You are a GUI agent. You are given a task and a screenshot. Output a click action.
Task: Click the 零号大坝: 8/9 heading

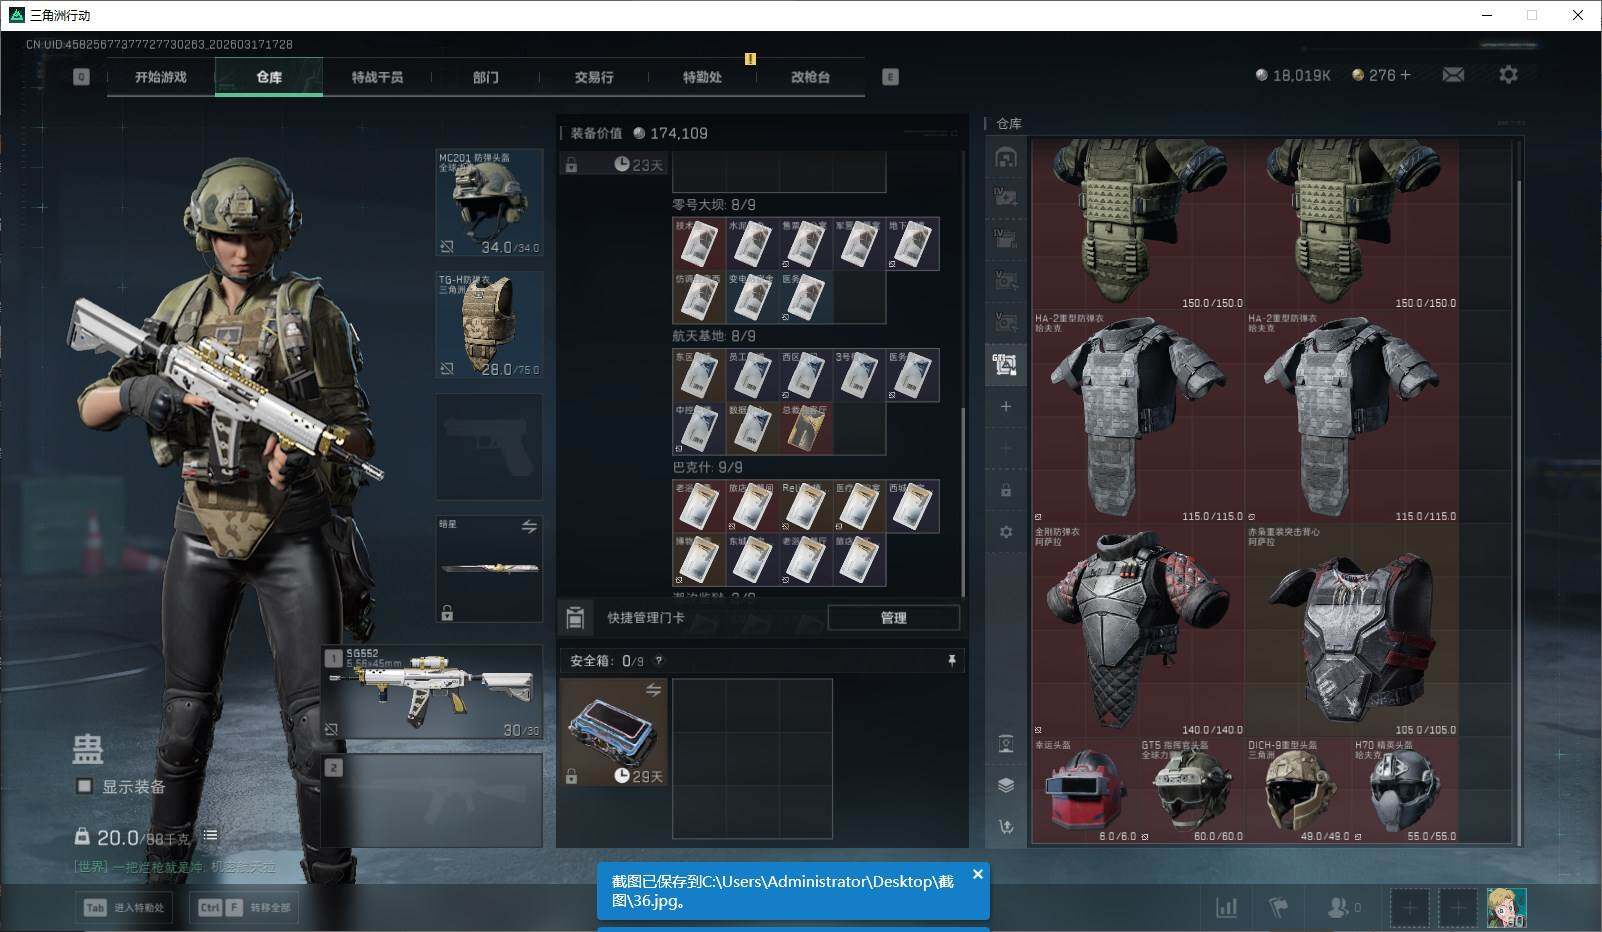[714, 205]
